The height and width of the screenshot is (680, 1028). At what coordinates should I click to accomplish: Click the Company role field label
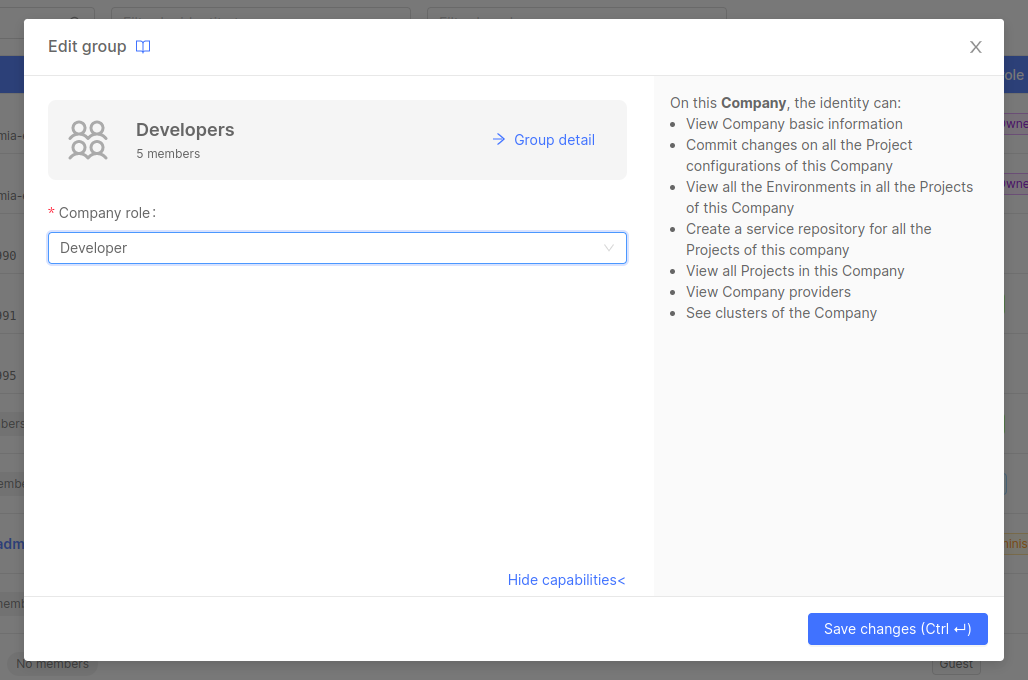(107, 213)
